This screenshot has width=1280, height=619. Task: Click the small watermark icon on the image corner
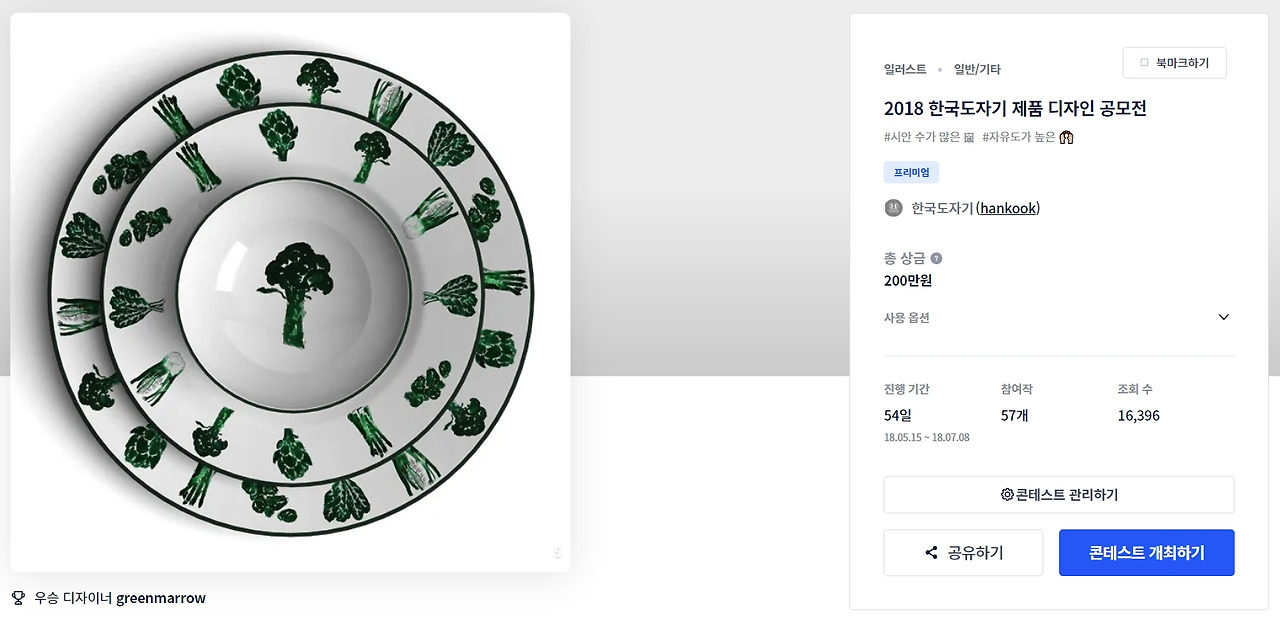[x=557, y=553]
